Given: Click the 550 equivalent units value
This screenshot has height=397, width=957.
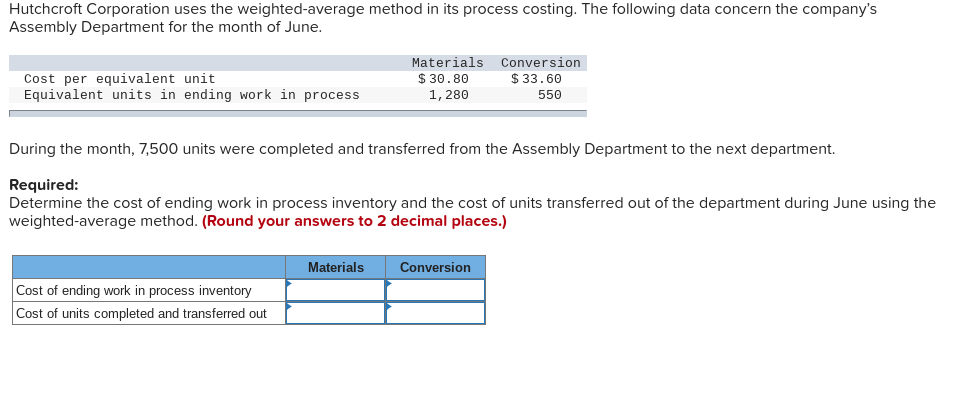Looking at the screenshot, I should 550,95.
